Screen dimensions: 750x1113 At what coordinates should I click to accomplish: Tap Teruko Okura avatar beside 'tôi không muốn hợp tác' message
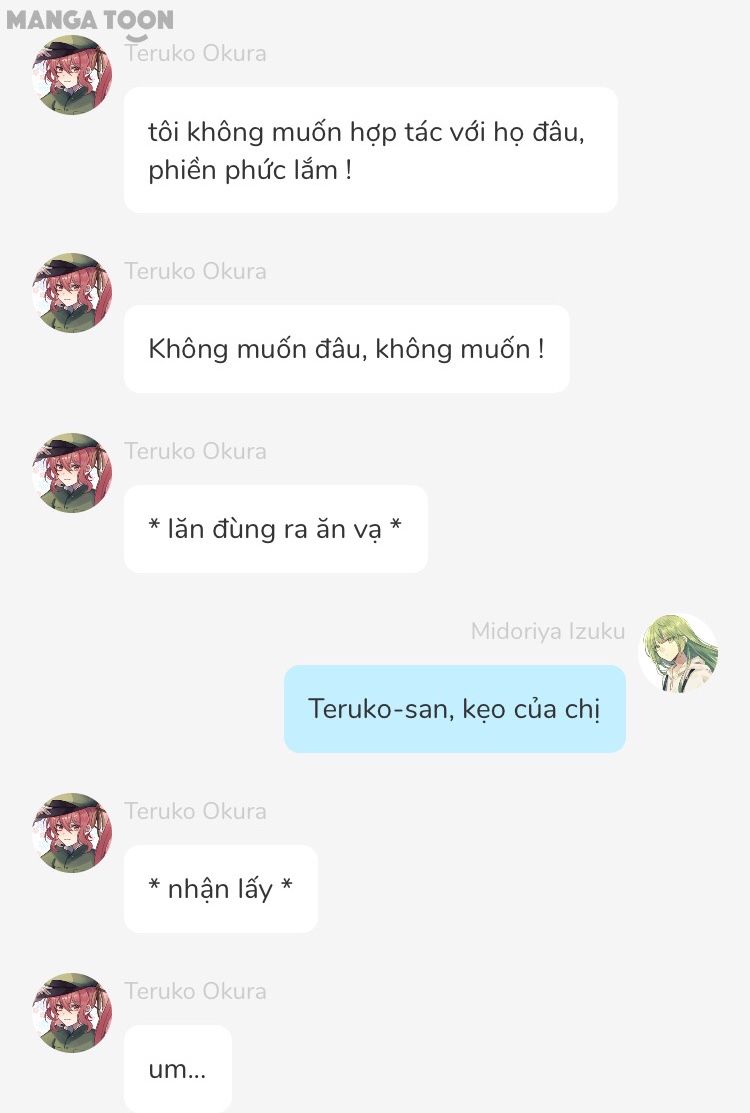[72, 75]
